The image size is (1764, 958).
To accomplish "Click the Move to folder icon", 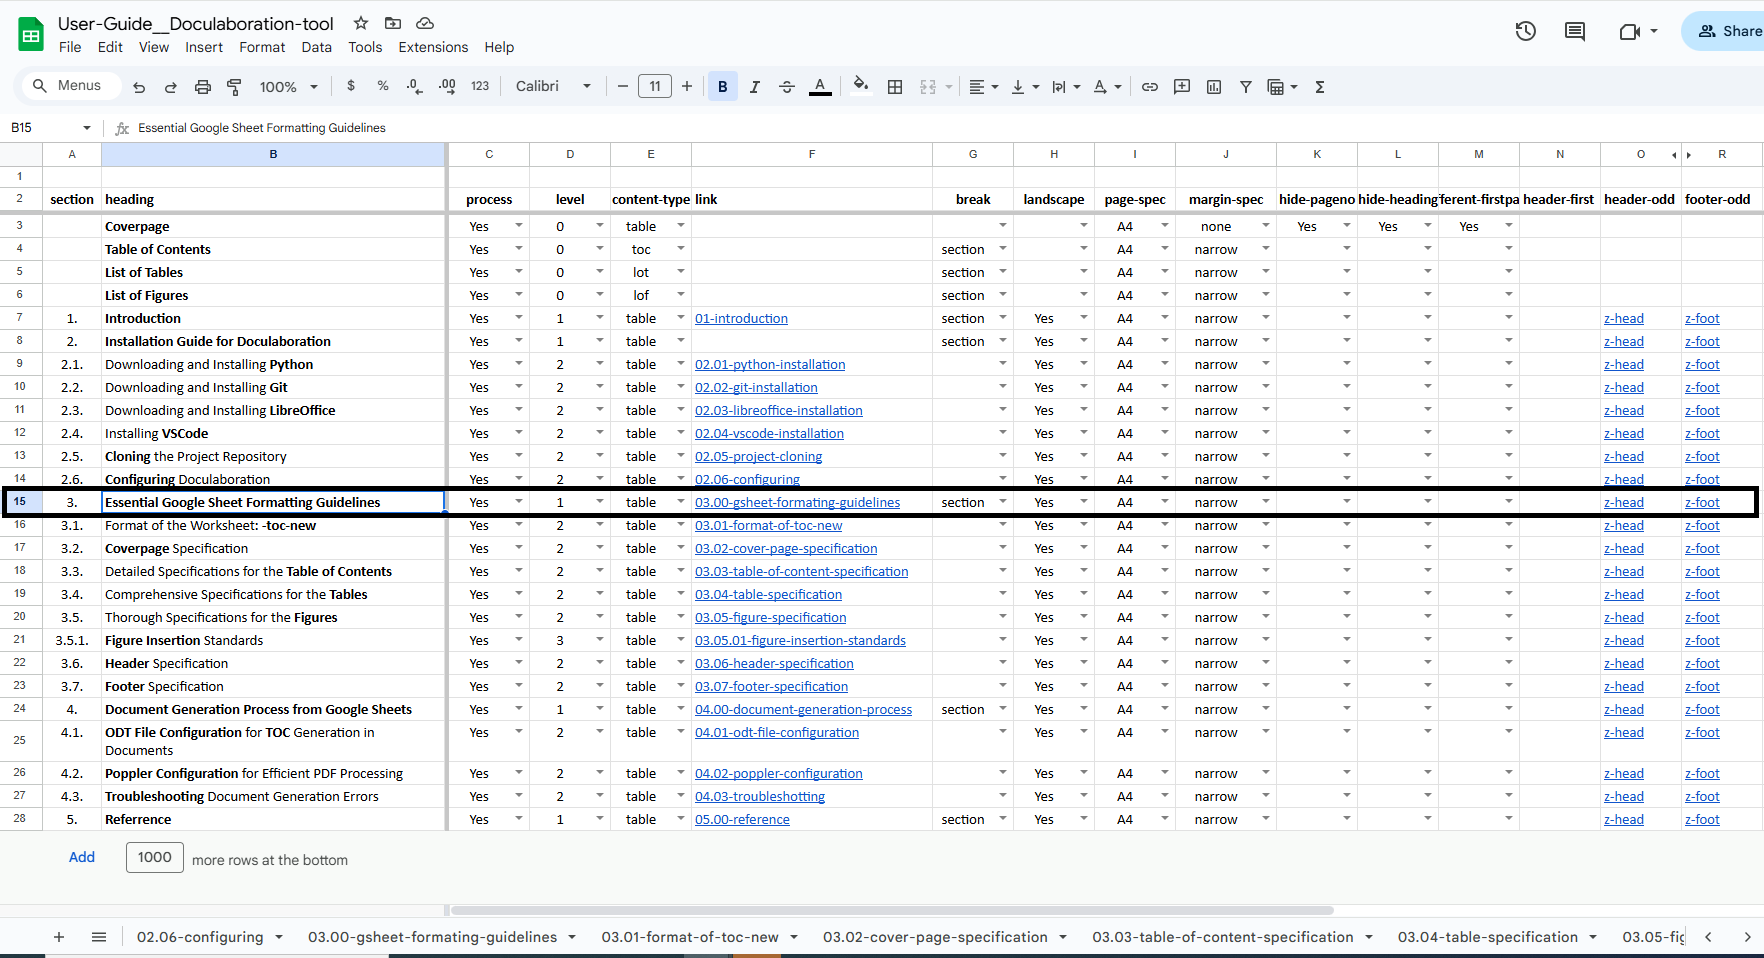I will [x=393, y=23].
